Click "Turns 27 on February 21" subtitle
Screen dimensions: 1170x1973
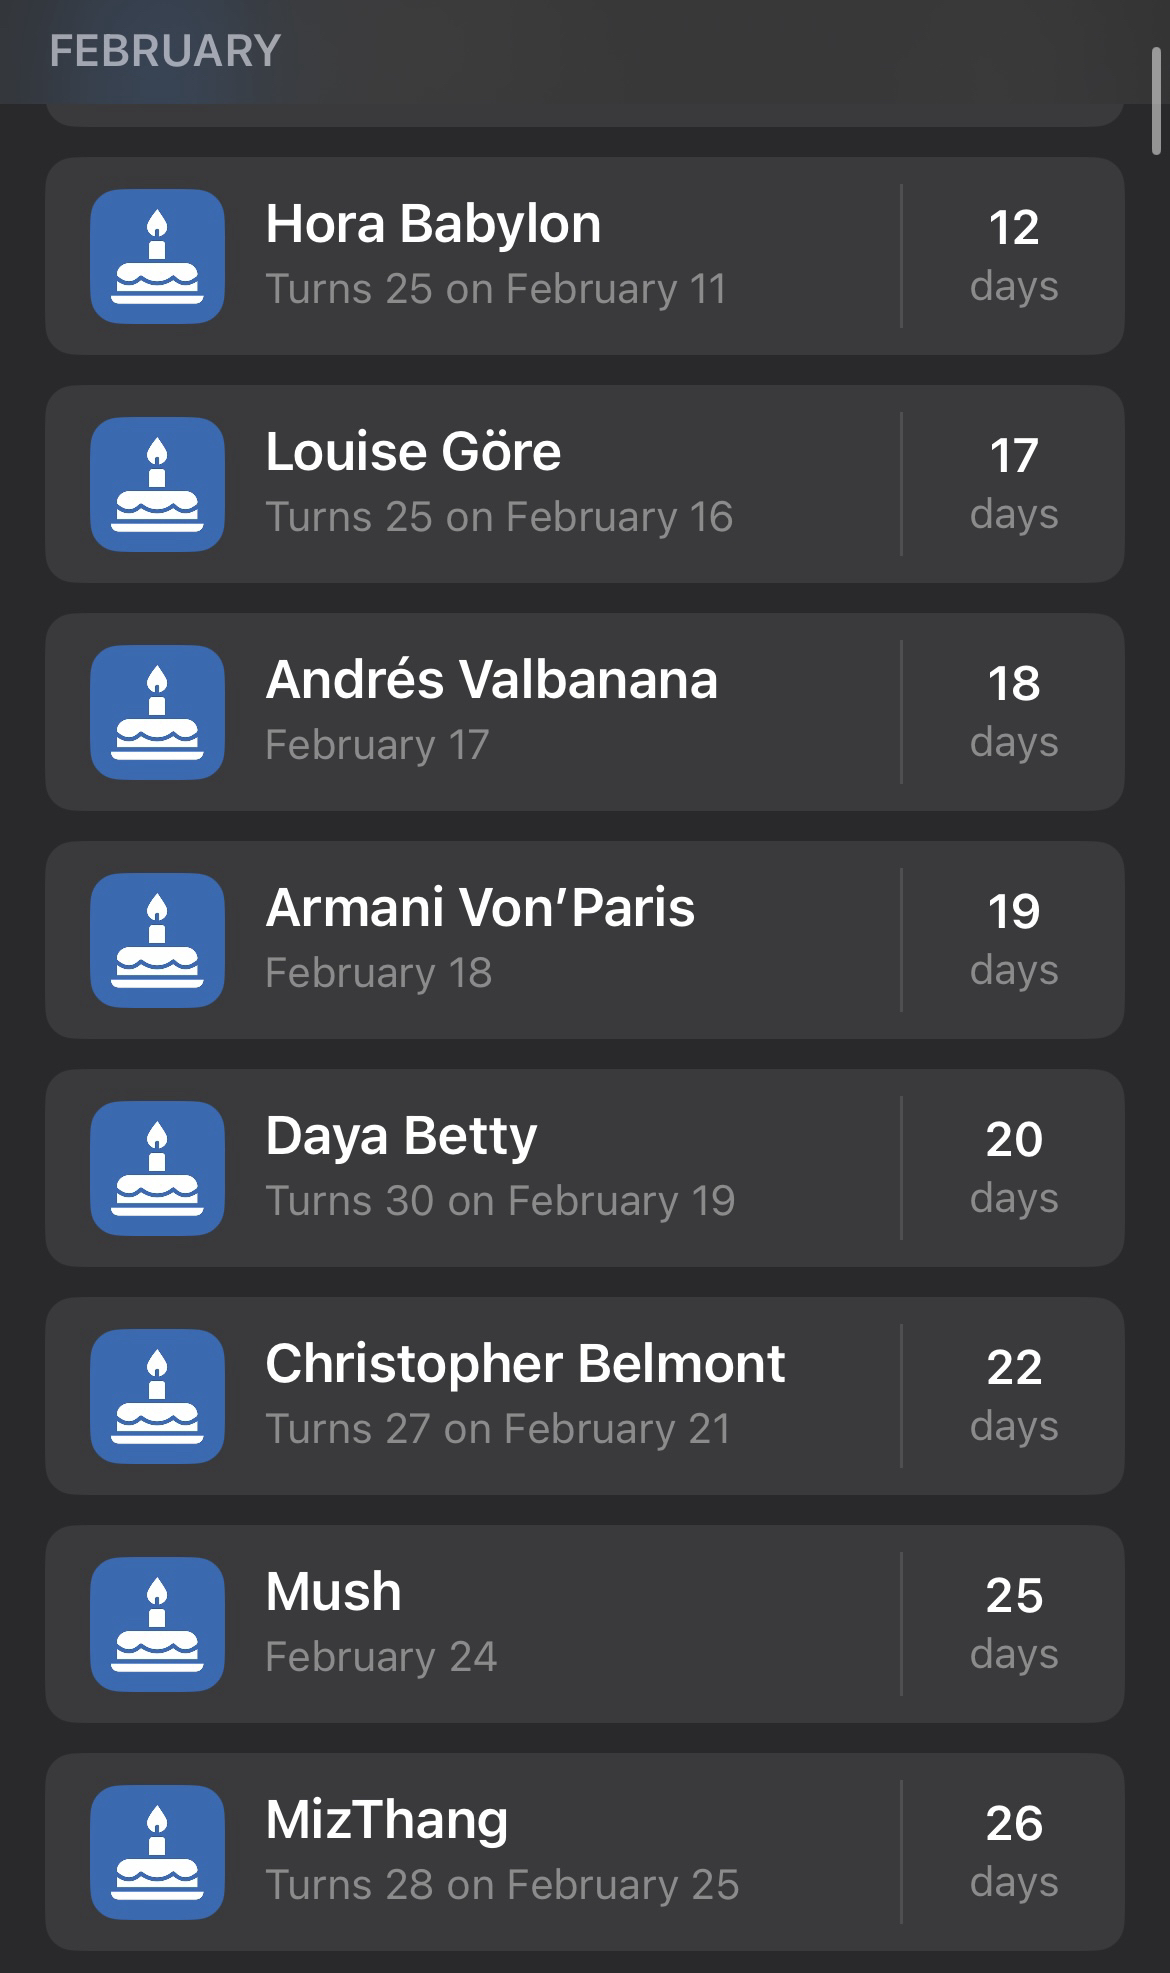point(498,1429)
